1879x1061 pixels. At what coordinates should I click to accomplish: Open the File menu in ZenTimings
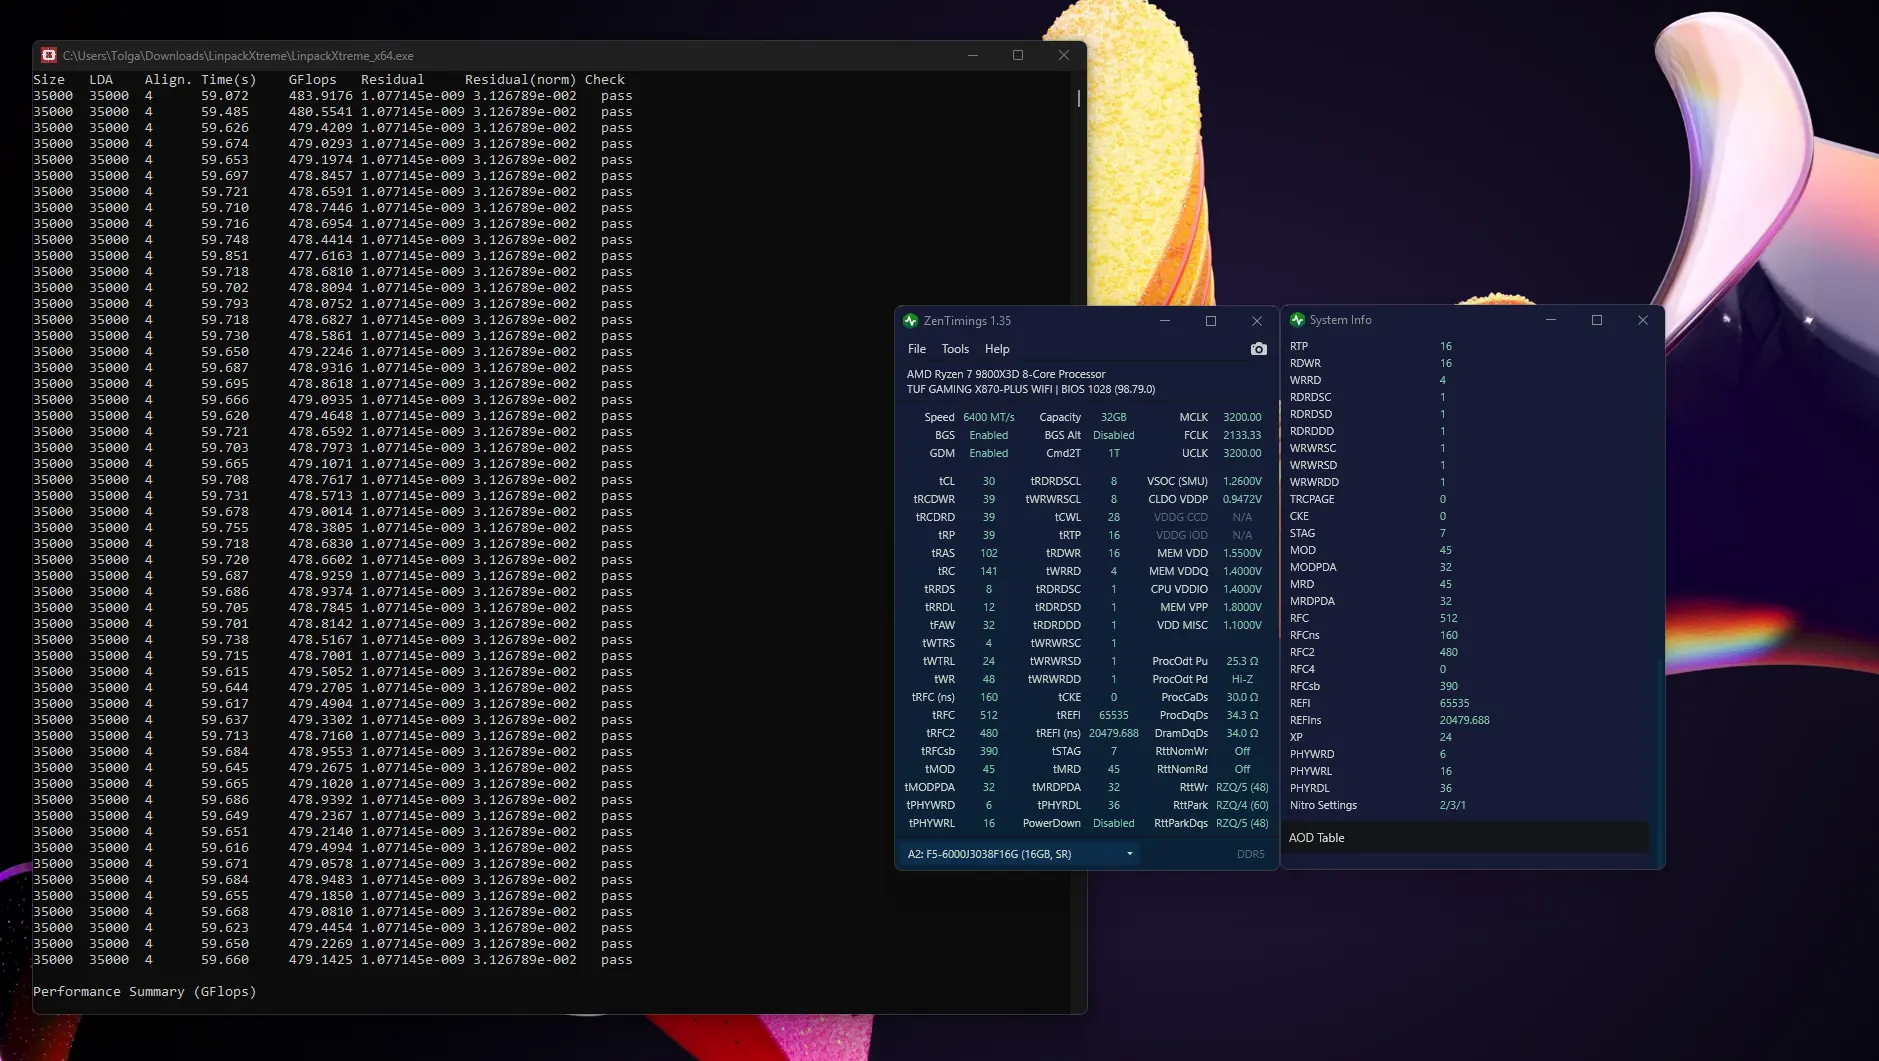click(x=916, y=349)
